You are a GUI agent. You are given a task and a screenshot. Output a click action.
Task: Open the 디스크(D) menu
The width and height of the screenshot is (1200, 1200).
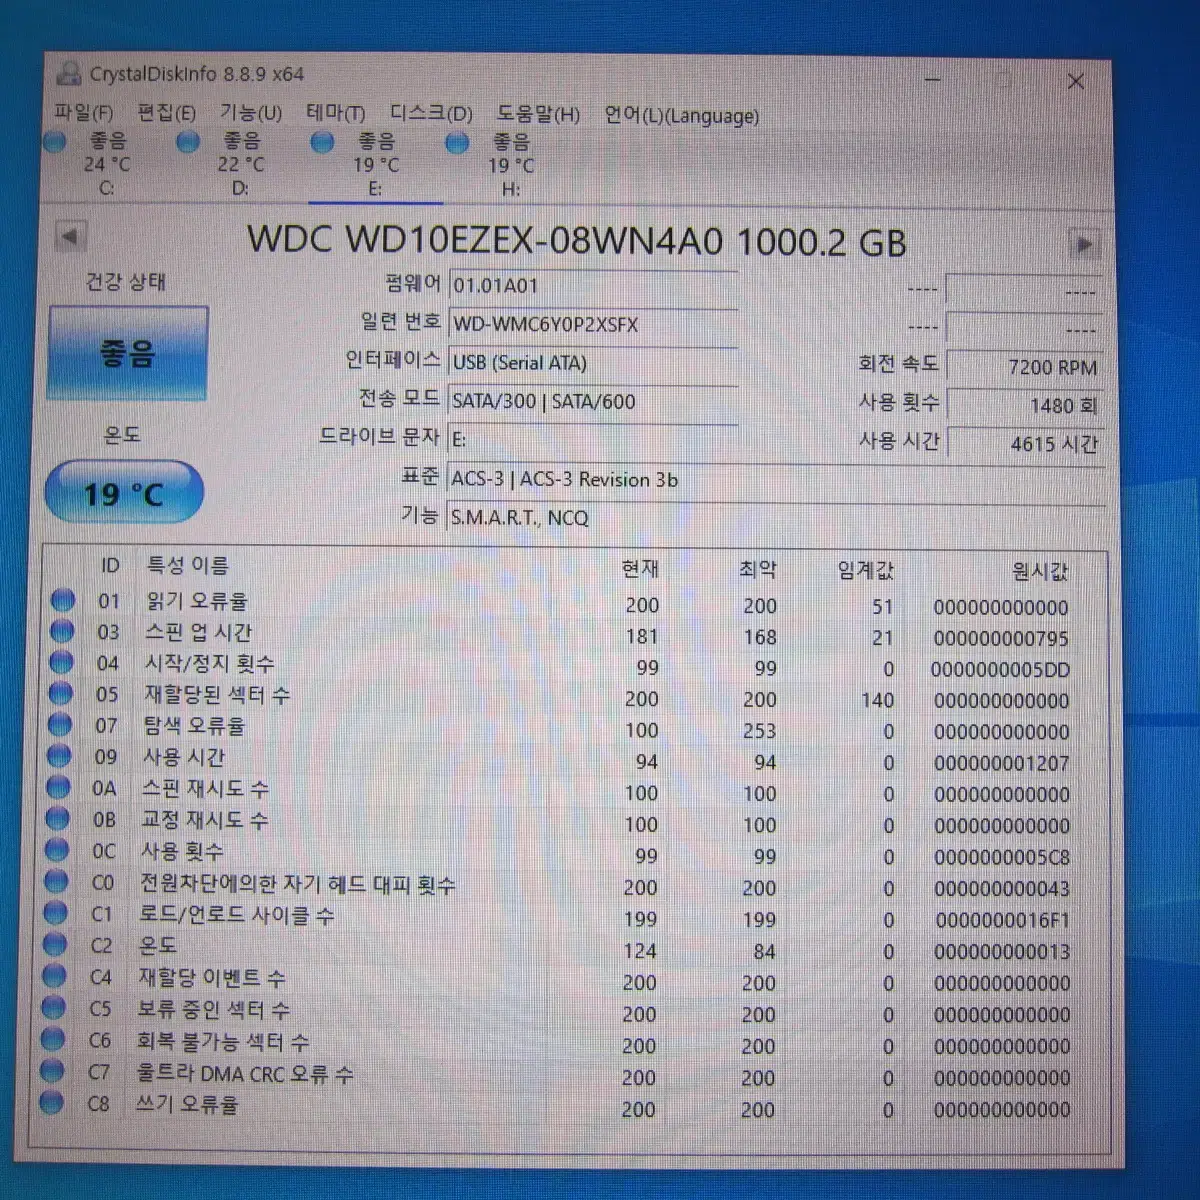click(431, 114)
